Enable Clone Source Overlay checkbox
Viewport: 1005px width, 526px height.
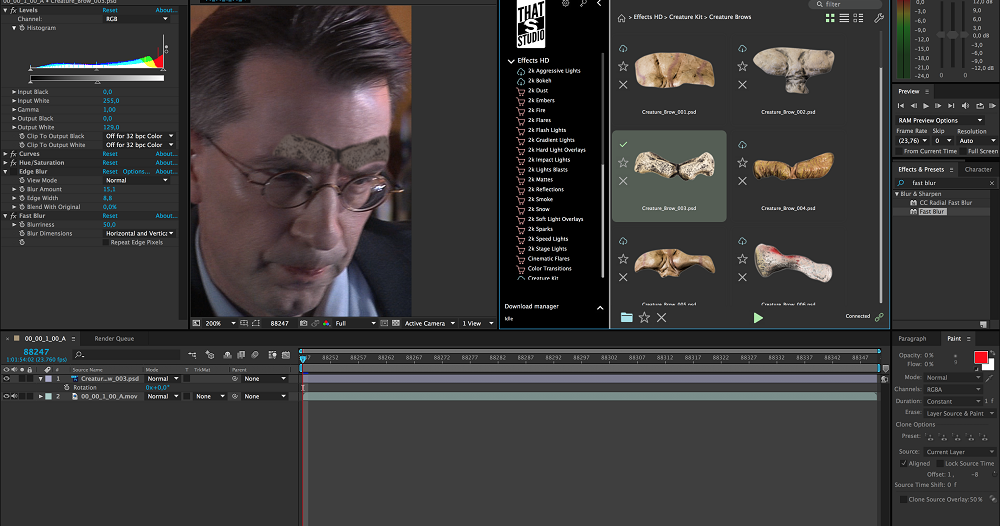click(x=903, y=500)
